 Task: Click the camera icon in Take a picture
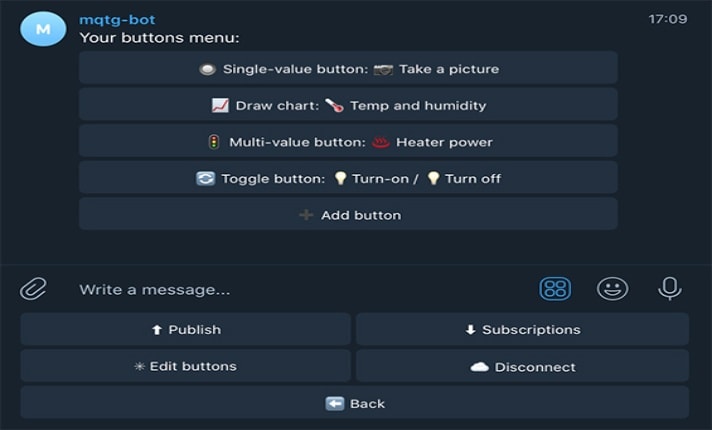pos(383,69)
